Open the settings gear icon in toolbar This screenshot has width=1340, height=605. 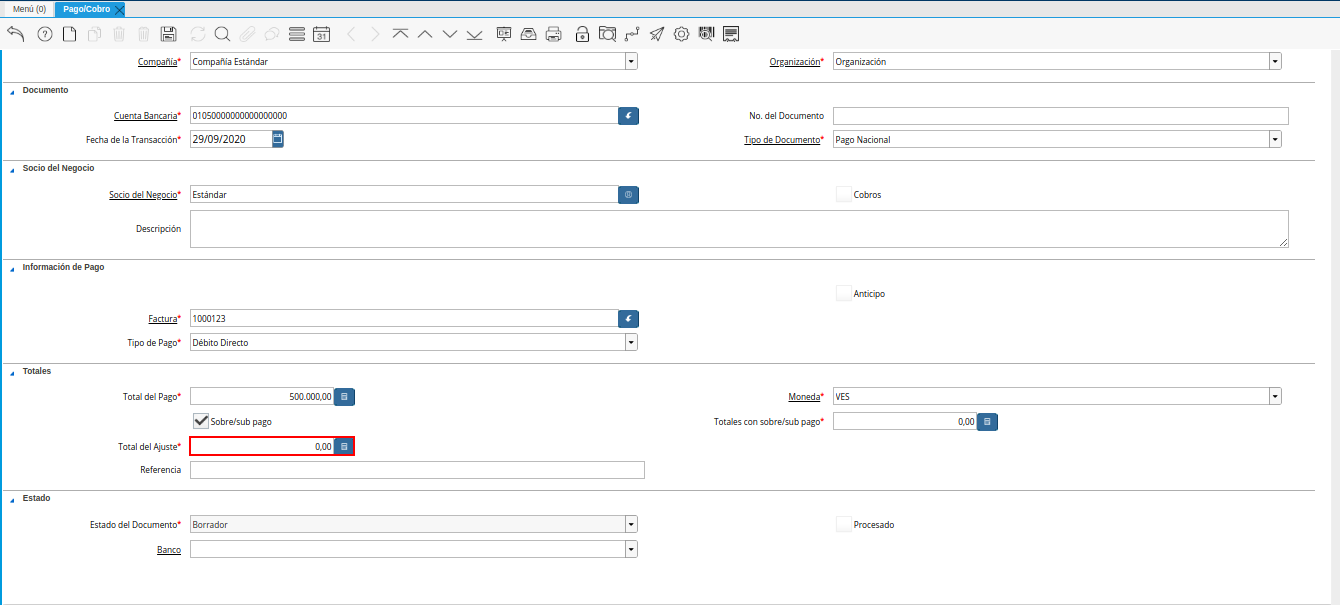(x=681, y=34)
